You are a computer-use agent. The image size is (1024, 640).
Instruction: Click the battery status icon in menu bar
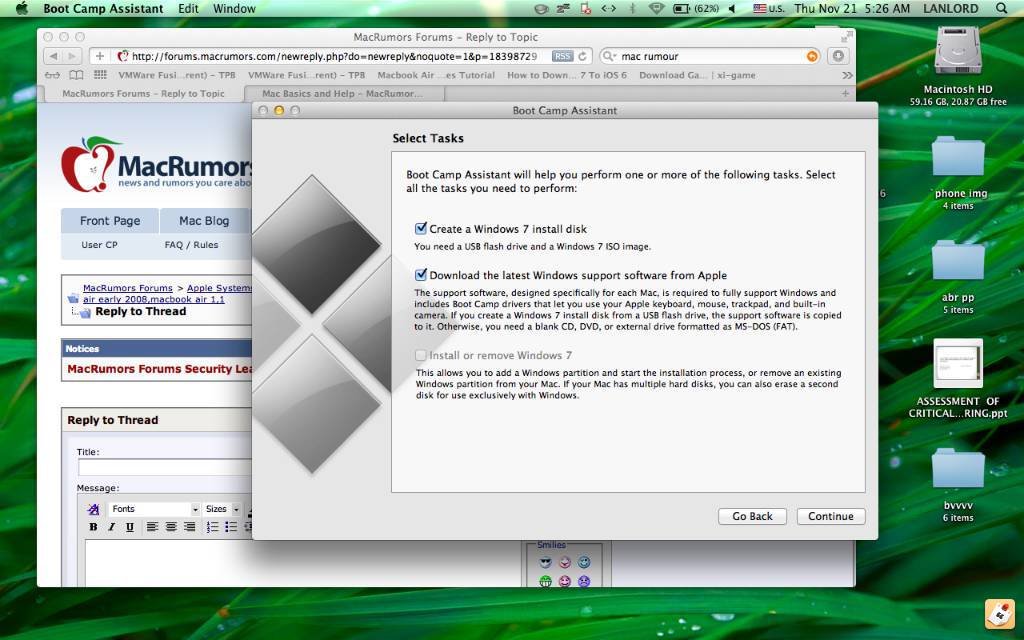click(682, 8)
